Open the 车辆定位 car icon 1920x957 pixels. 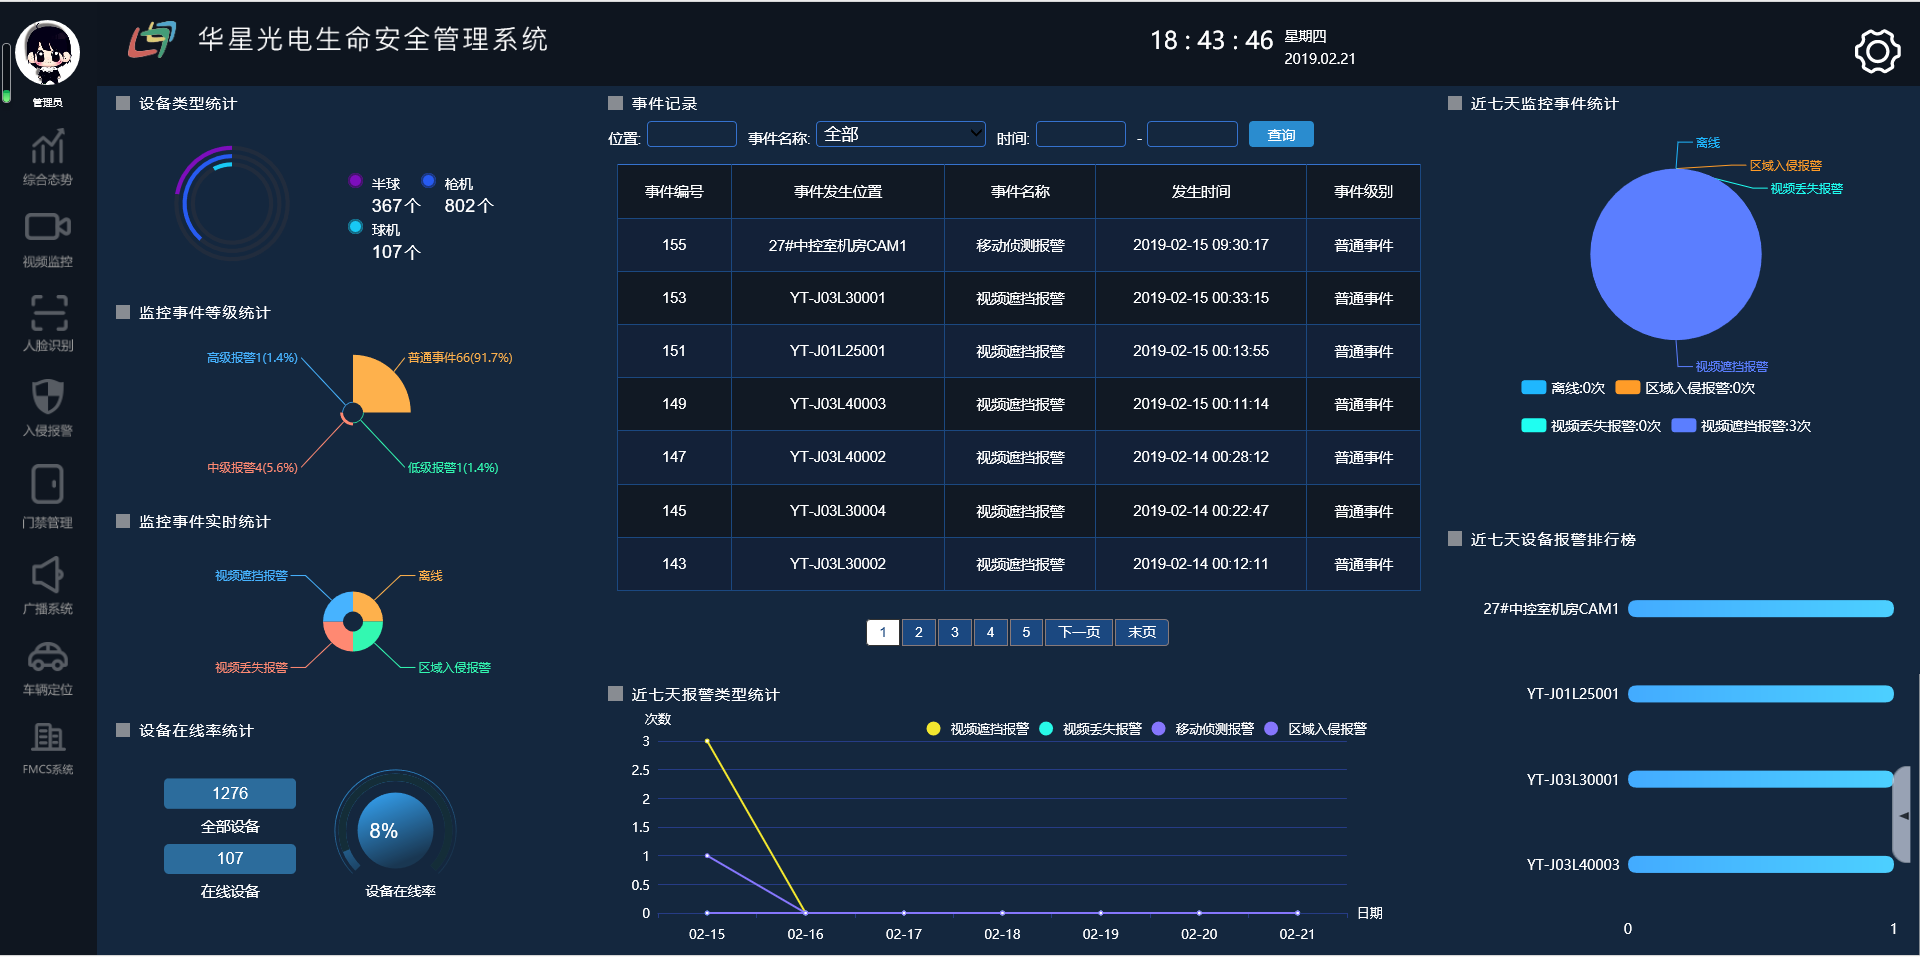47,657
